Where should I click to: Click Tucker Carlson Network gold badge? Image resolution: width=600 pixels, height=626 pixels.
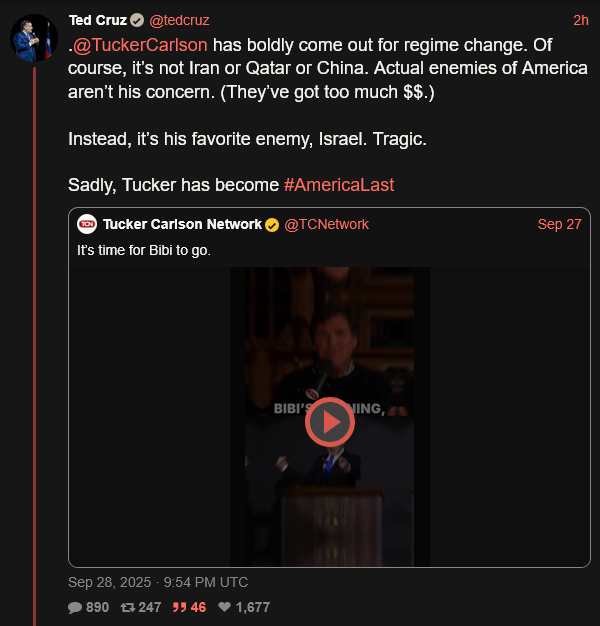coord(272,224)
